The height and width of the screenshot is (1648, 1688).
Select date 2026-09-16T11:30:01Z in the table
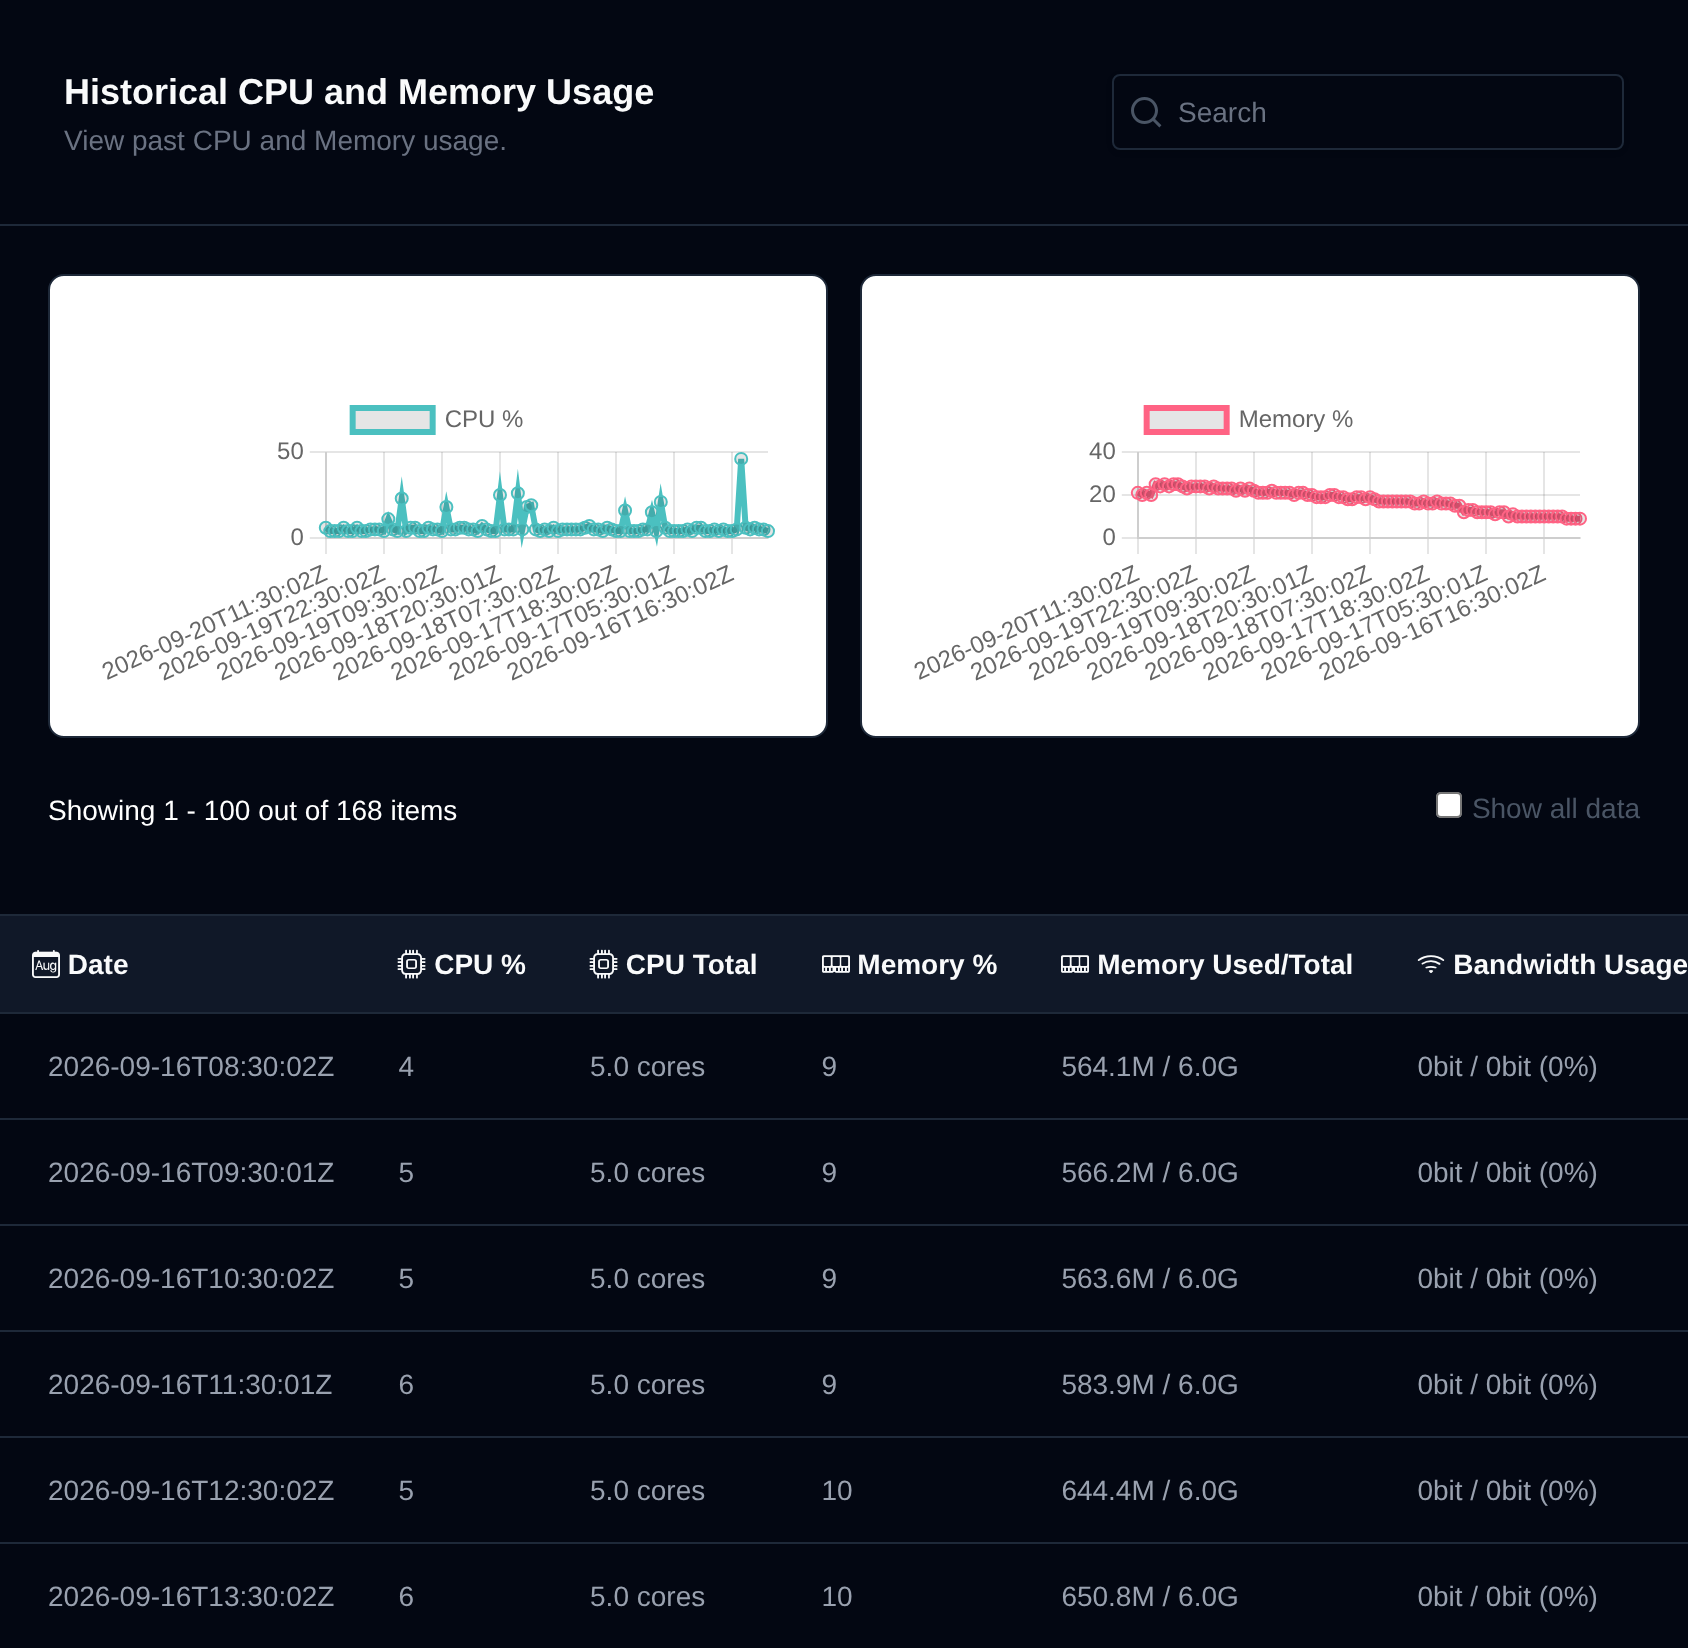point(190,1385)
